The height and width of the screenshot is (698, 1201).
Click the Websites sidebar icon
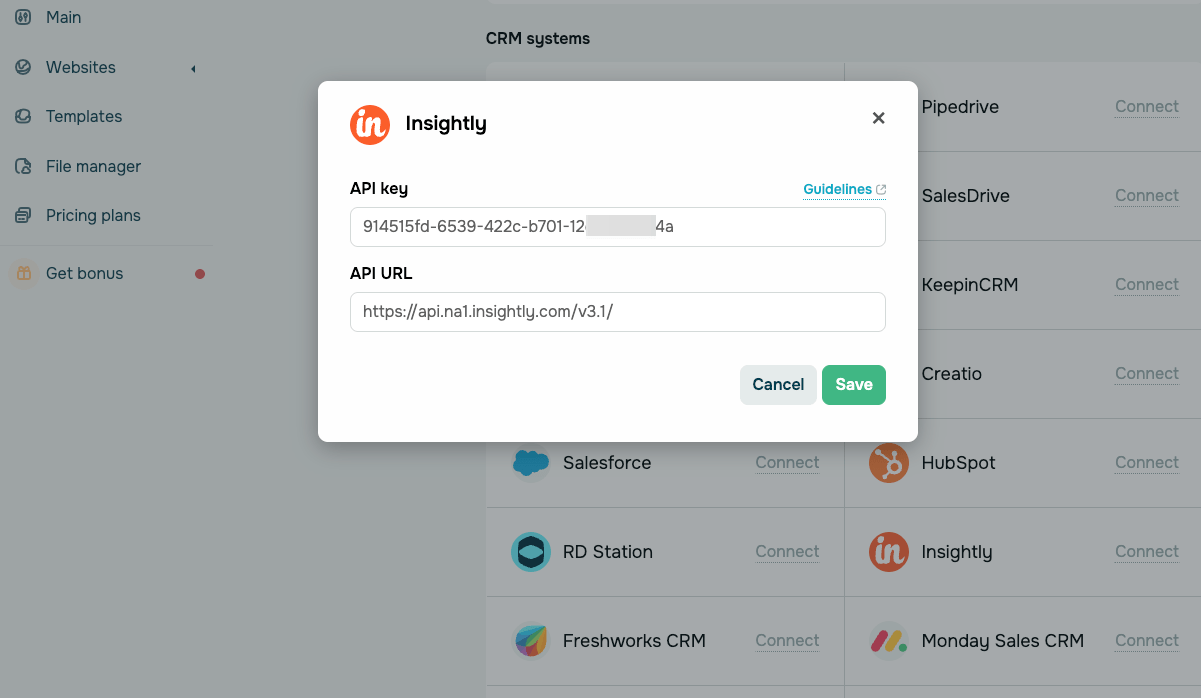[23, 67]
